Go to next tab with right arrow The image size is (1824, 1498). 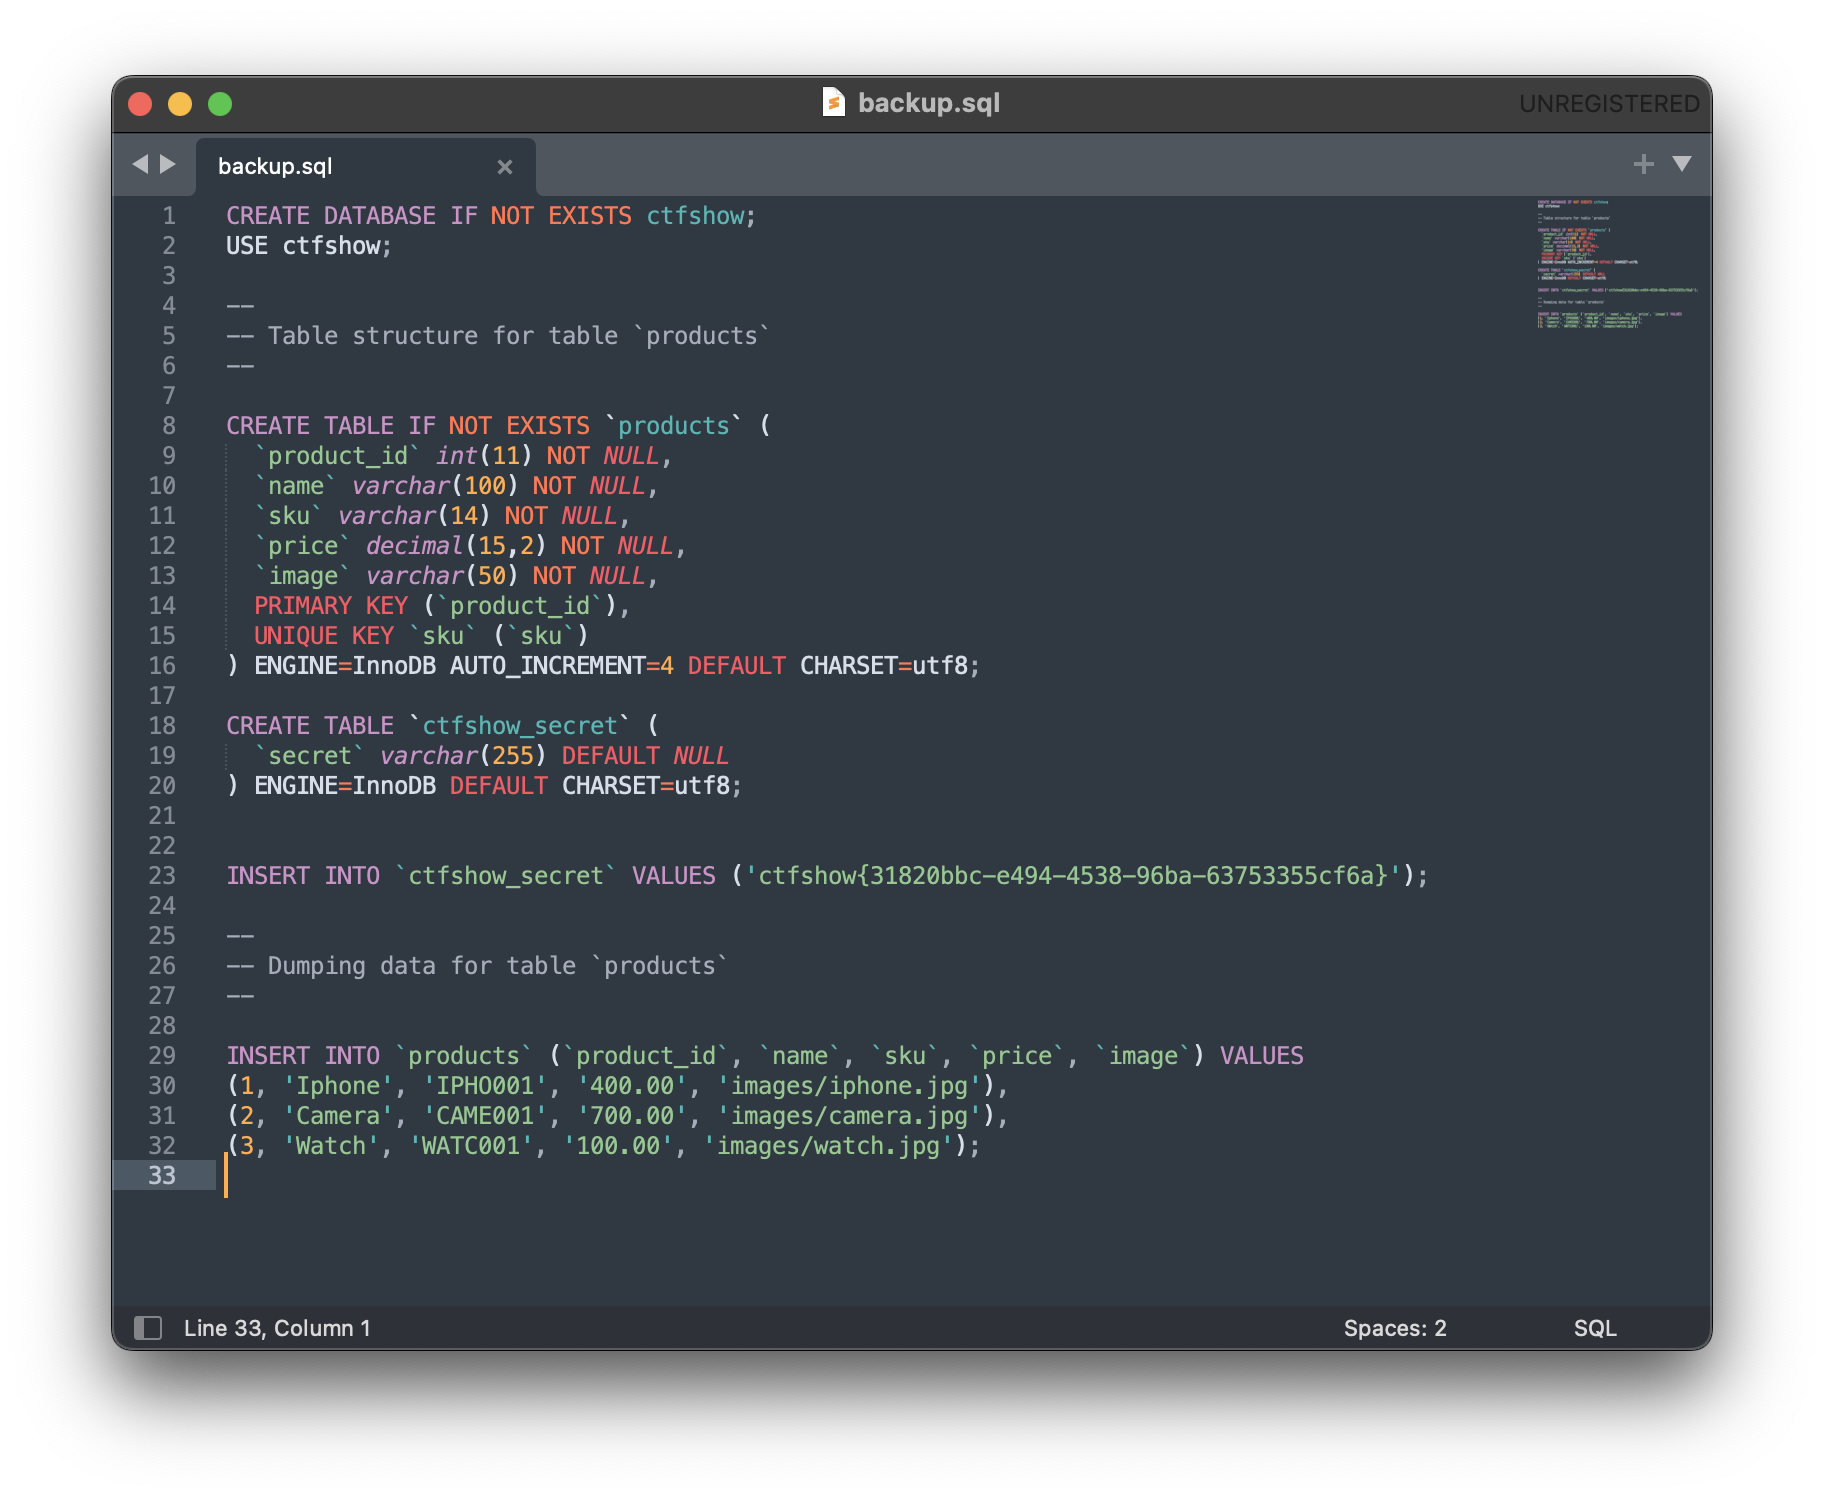pos(168,164)
